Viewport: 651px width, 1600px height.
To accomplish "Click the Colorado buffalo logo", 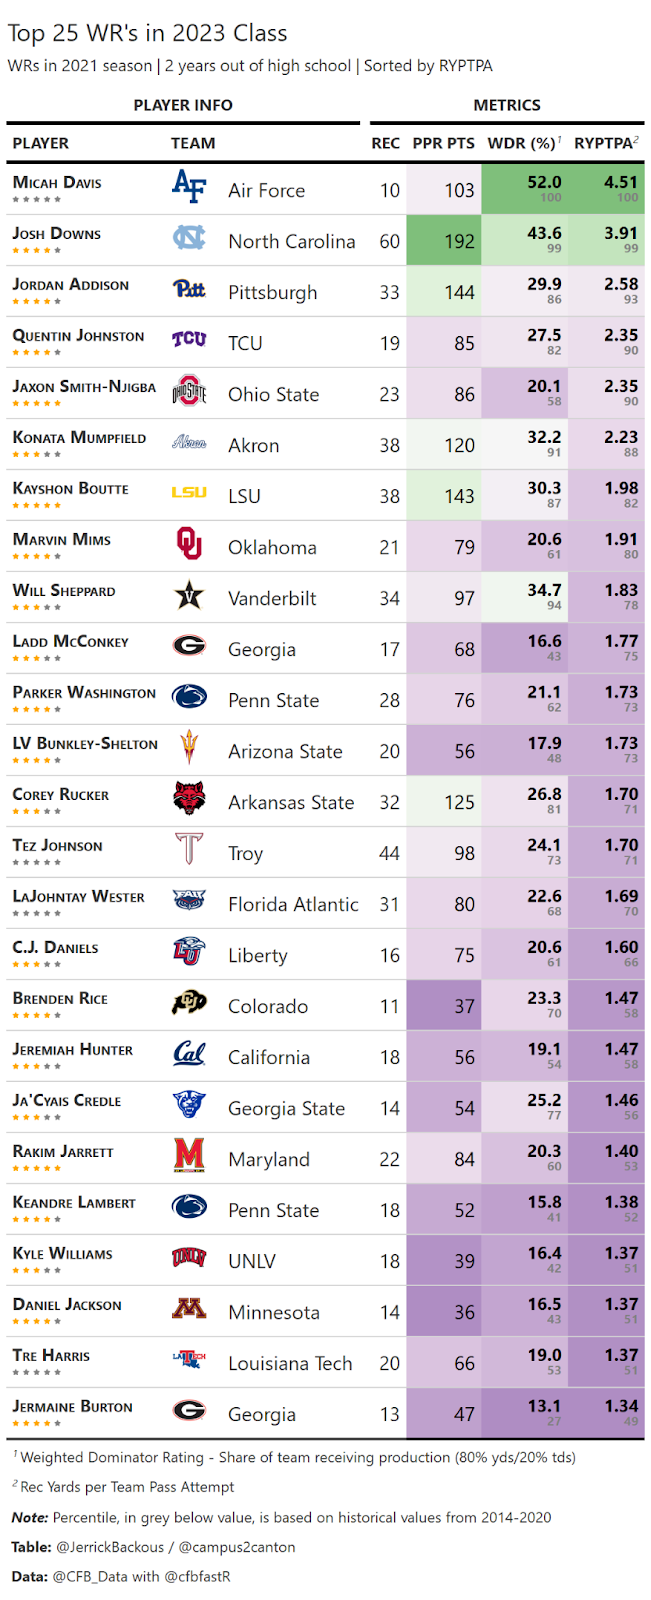I will [189, 1003].
